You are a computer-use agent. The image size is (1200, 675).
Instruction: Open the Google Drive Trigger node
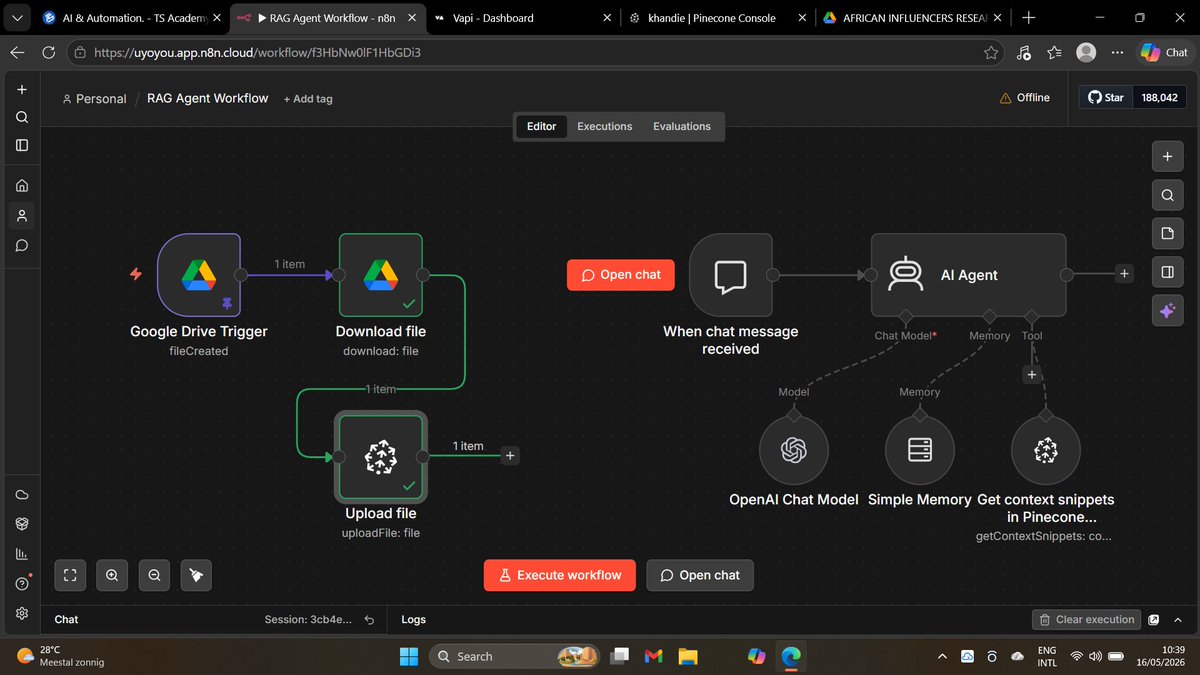(199, 274)
